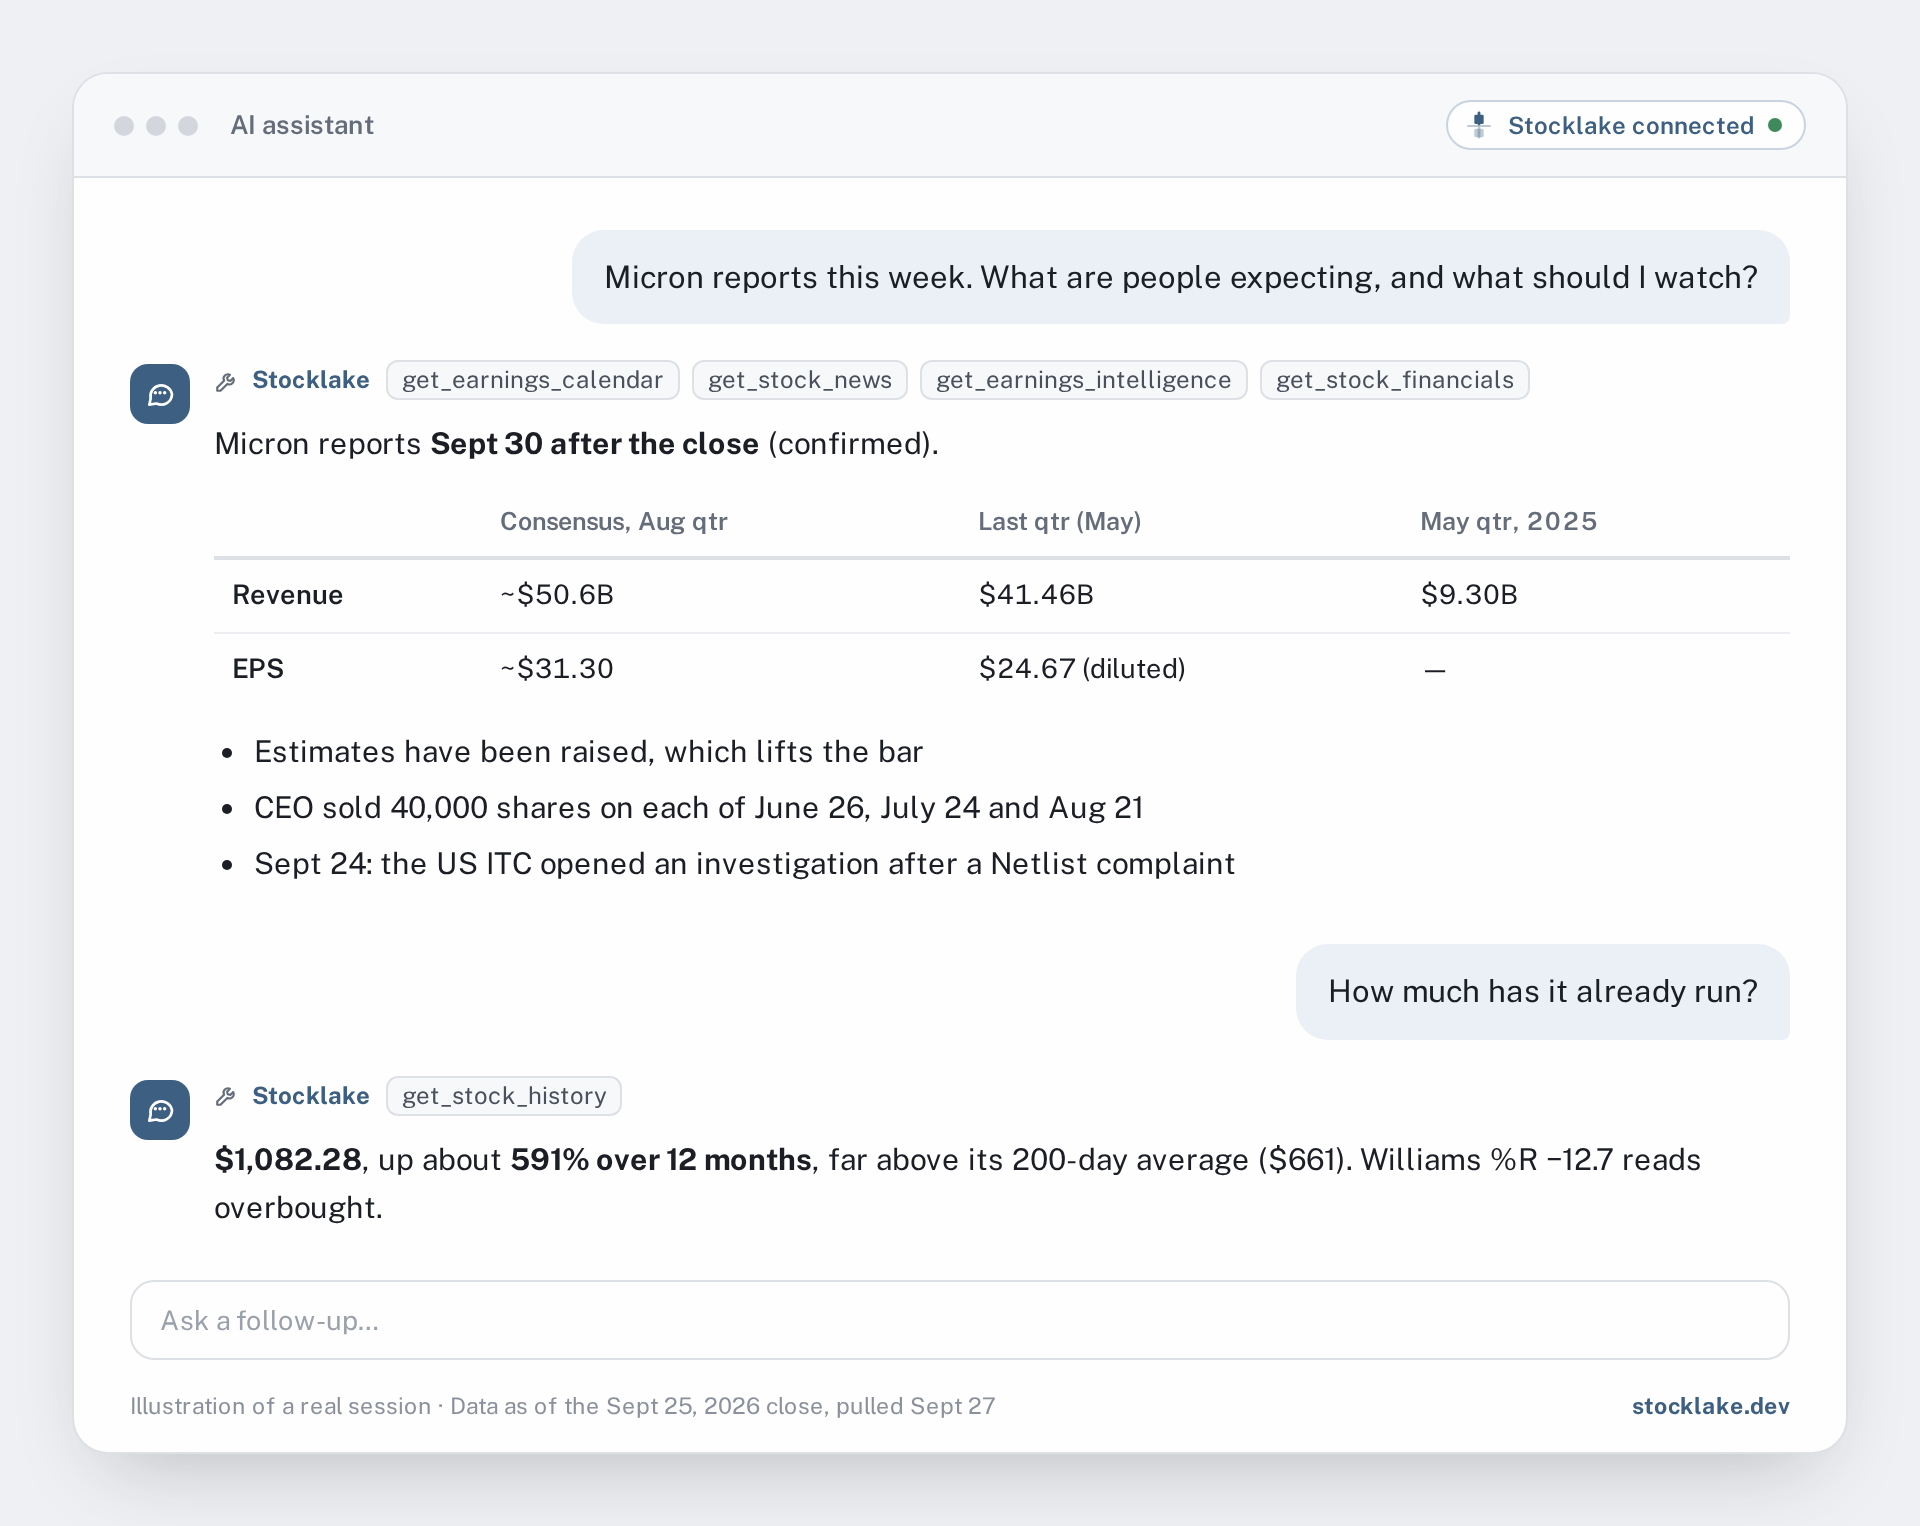The image size is (1920, 1526).
Task: Click the assistant chat avatar beside the stock history reply
Action: point(160,1110)
